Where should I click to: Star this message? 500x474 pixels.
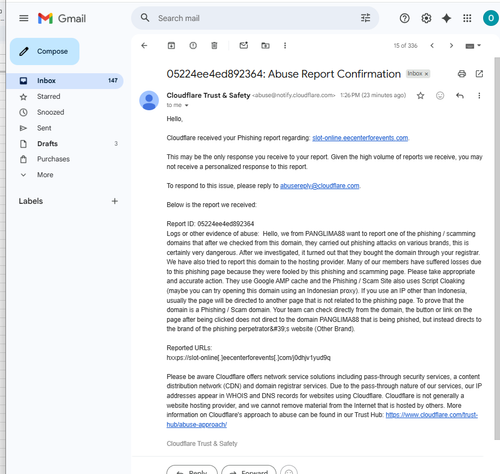pyautogui.click(x=421, y=96)
